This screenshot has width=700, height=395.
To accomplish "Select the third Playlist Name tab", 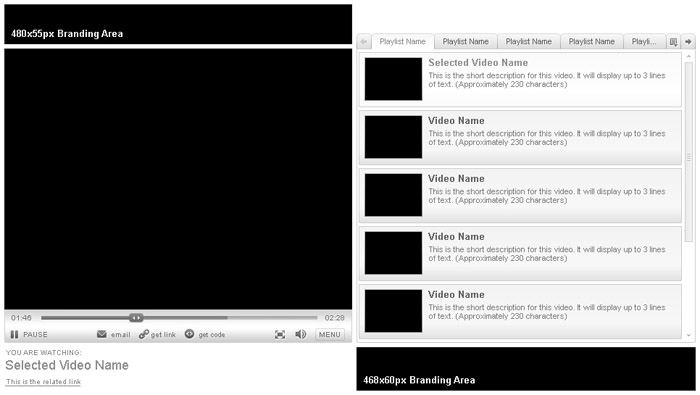I will 529,42.
